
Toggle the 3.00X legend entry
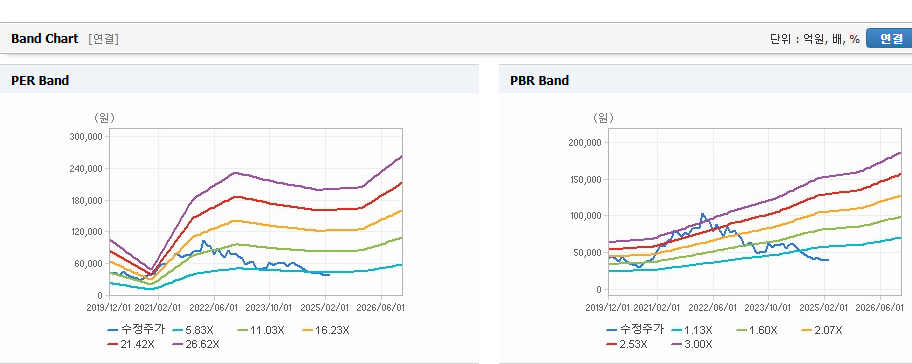[692, 344]
